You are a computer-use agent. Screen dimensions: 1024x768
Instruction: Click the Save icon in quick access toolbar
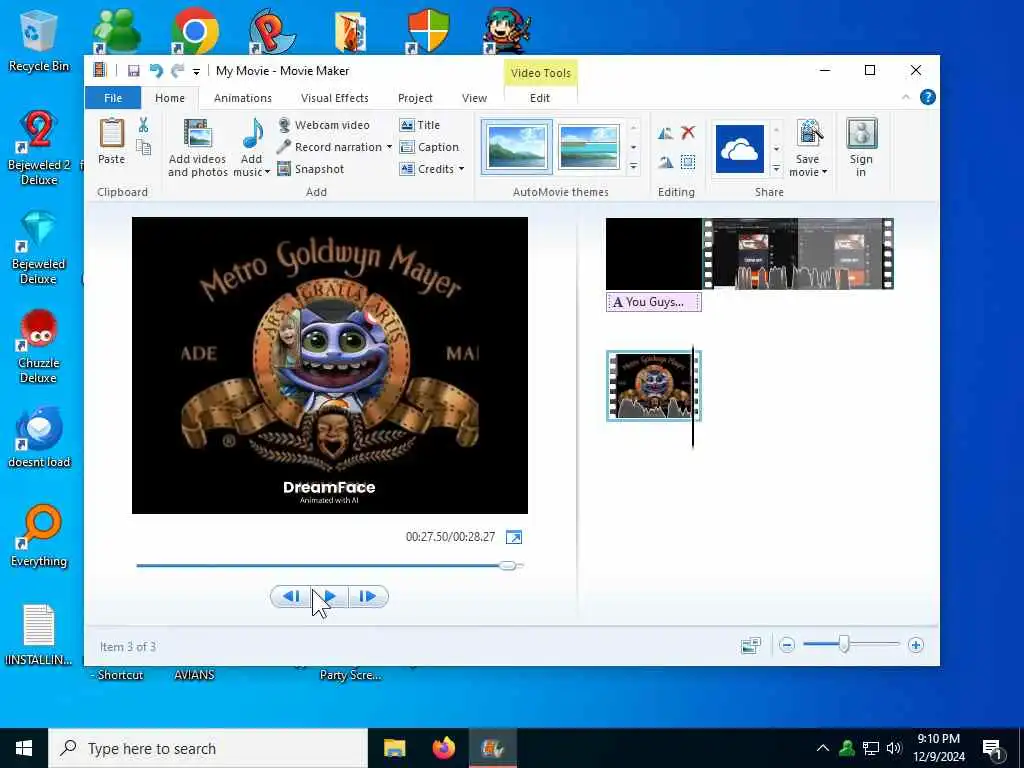coord(133,71)
